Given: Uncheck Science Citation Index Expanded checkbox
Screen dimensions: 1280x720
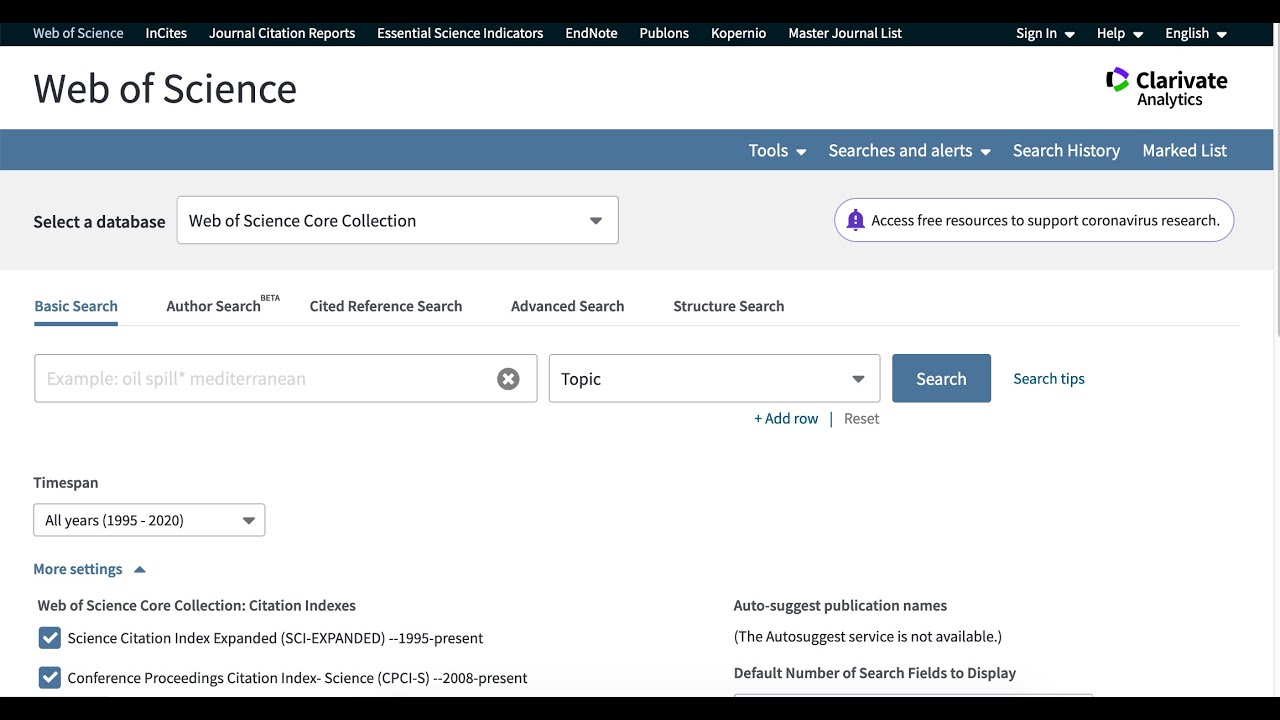Looking at the screenshot, I should 50,638.
